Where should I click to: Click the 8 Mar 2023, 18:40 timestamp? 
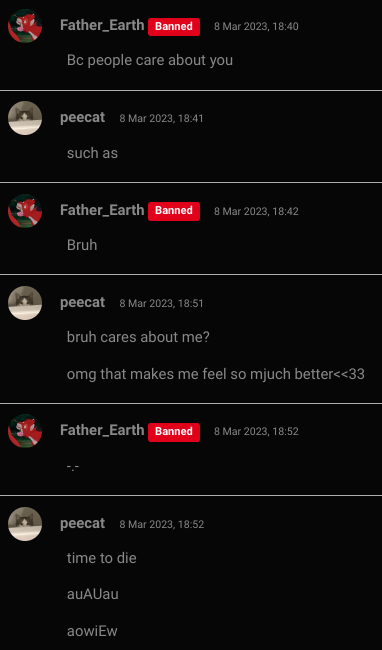point(256,27)
